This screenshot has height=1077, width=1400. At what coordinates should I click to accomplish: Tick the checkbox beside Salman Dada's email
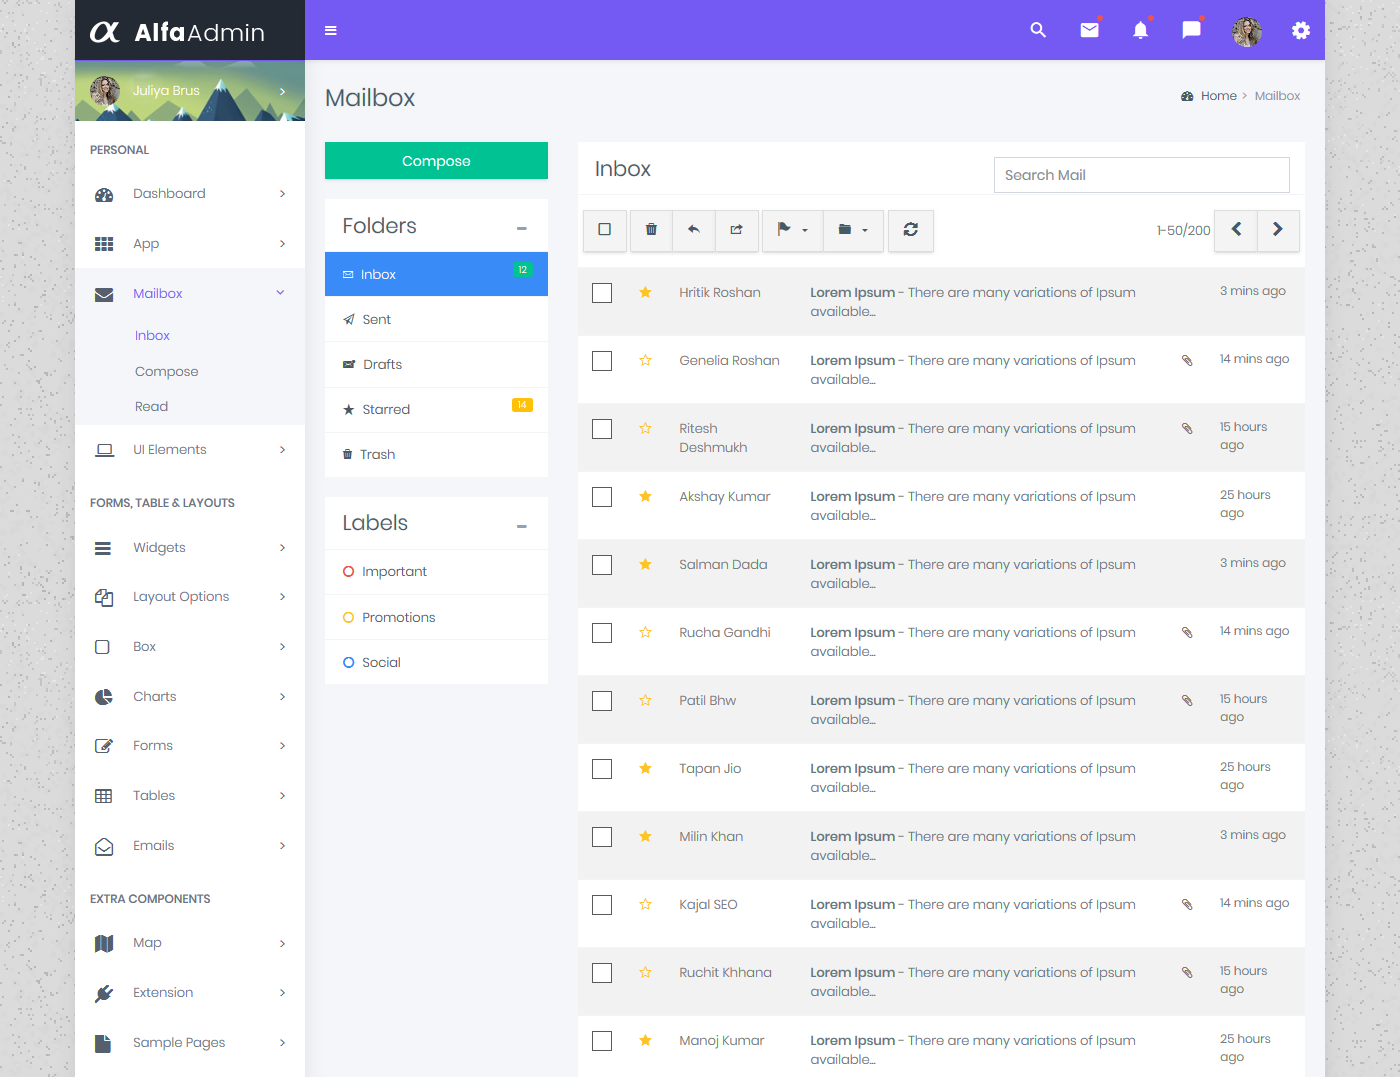pos(602,565)
